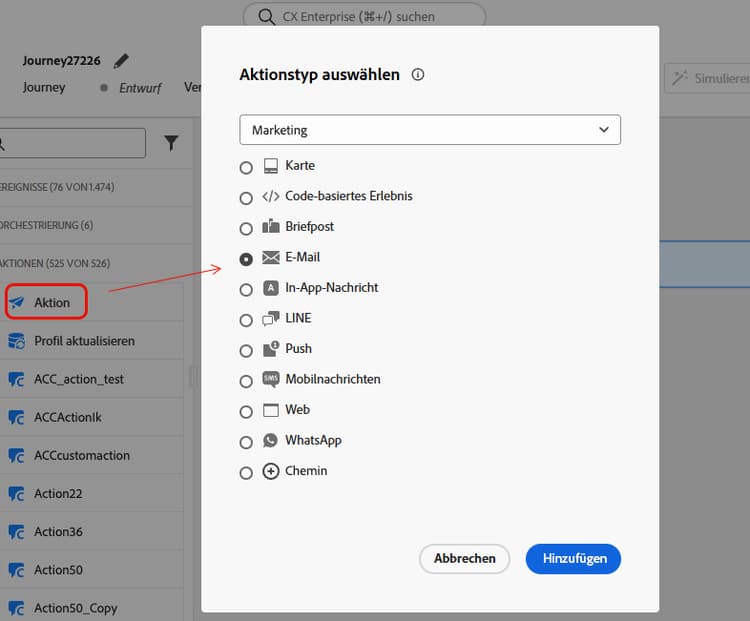Screen dimensions: 750x621
Task: Click the left palette search input
Action: [x=72, y=143]
